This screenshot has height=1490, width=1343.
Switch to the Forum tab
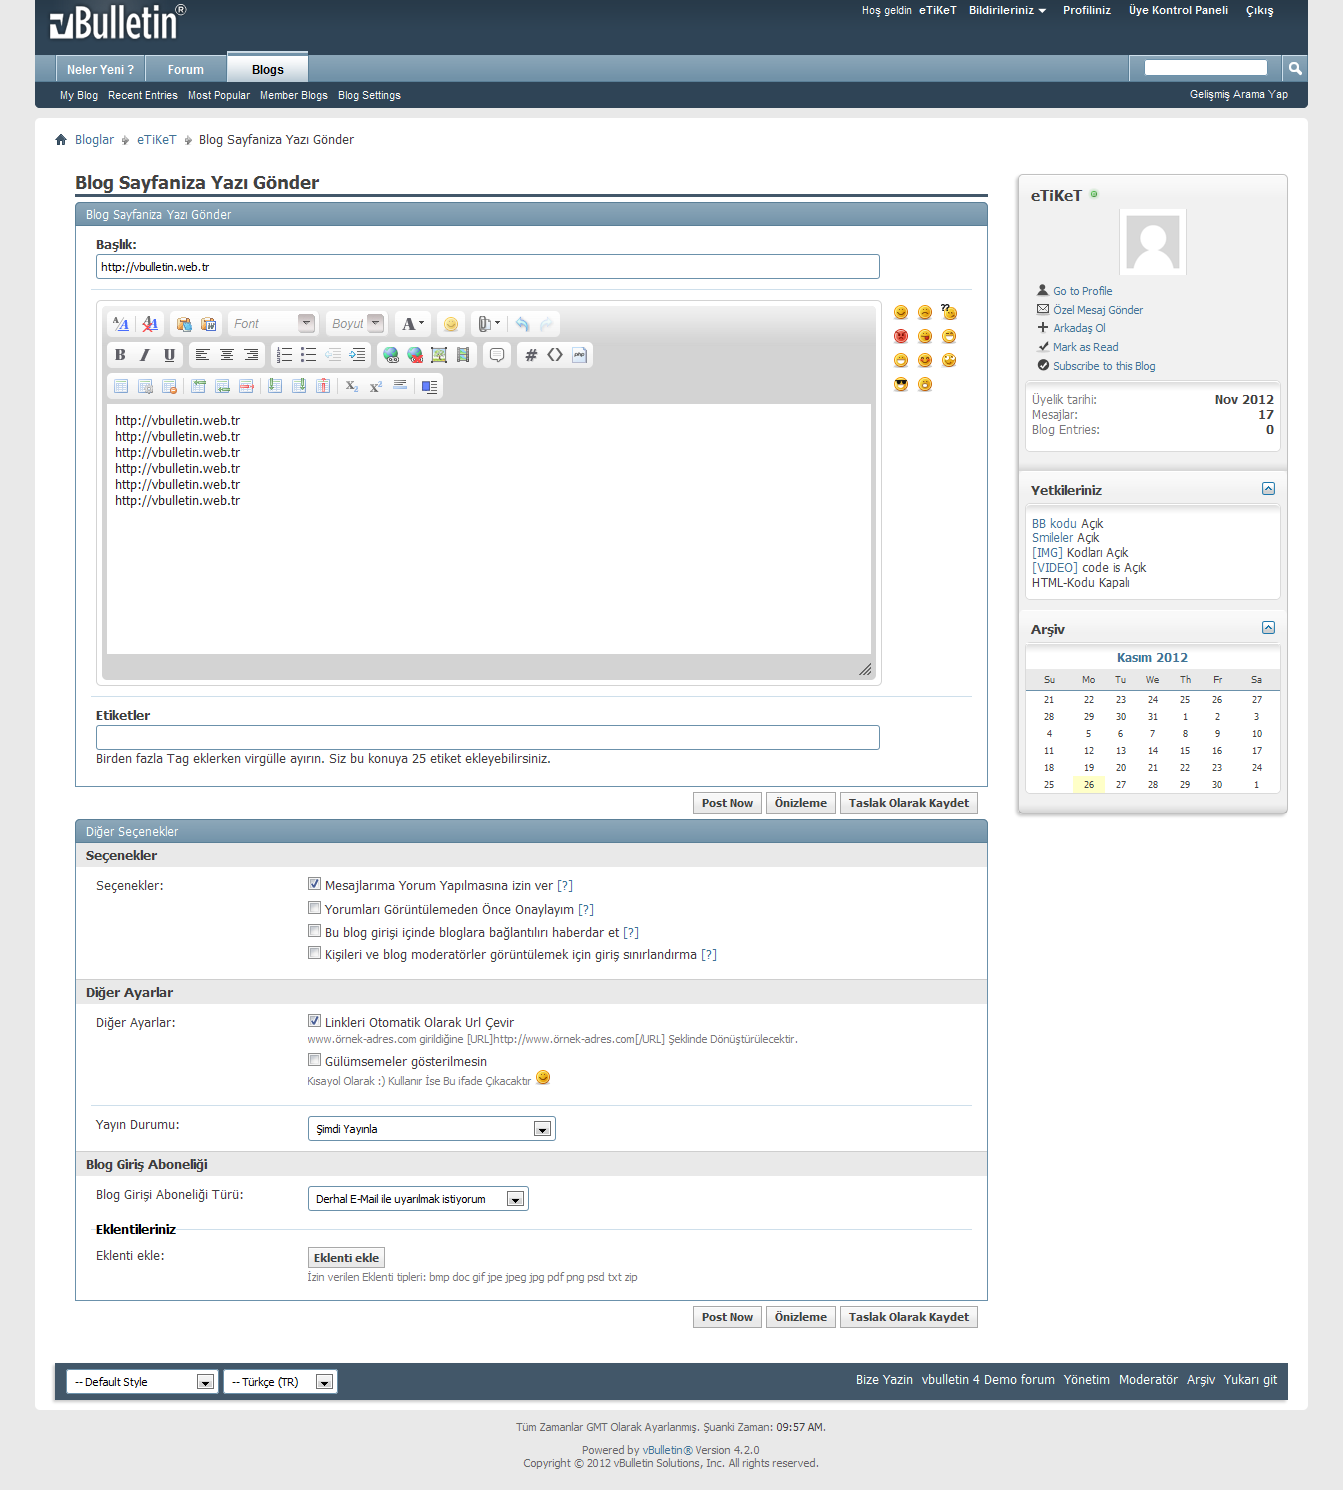point(185,70)
